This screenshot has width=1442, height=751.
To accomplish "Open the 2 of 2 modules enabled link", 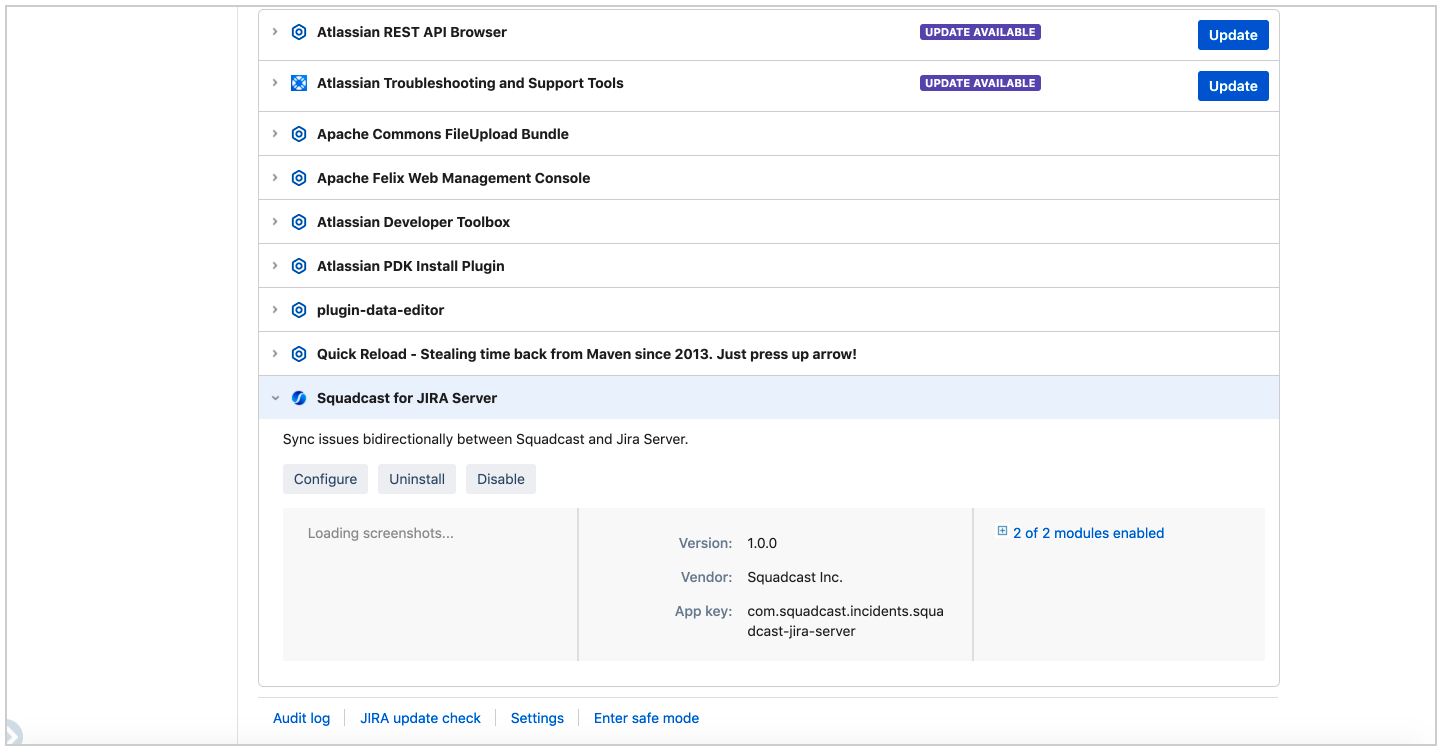I will click(x=1088, y=533).
